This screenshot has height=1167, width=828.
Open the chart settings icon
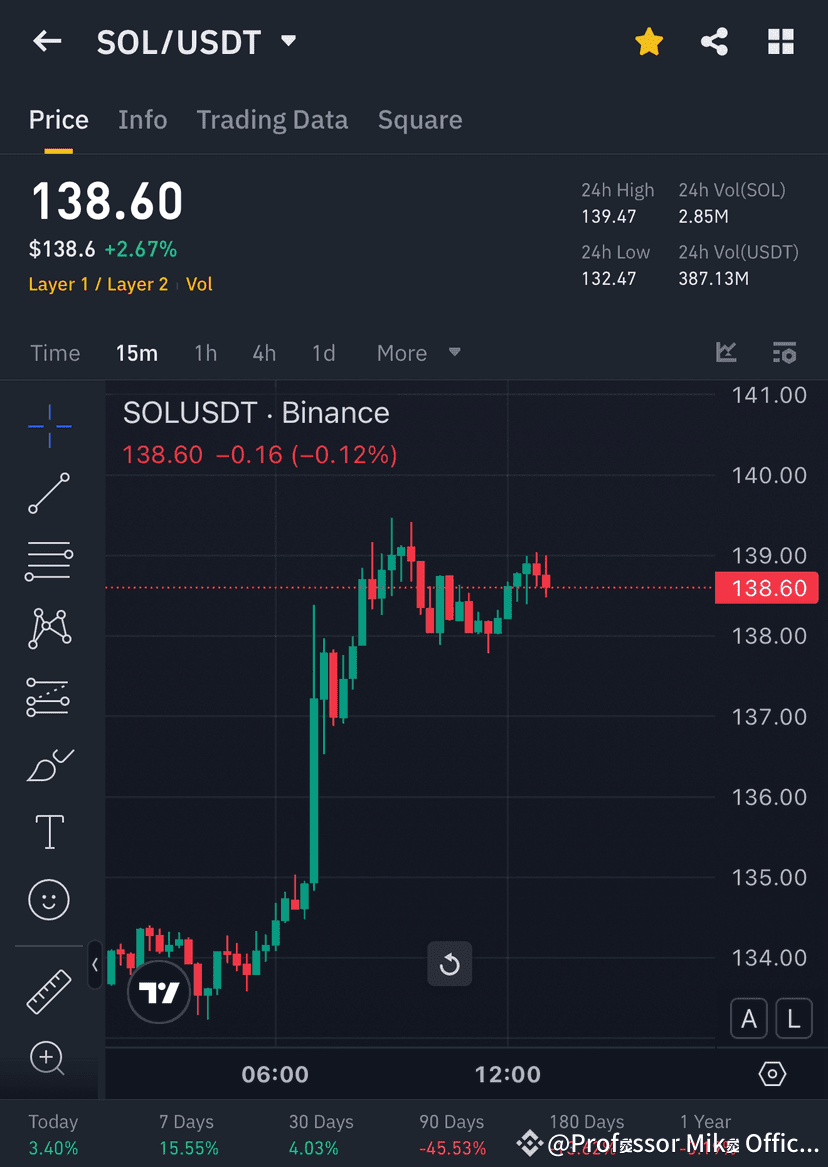[x=784, y=352]
